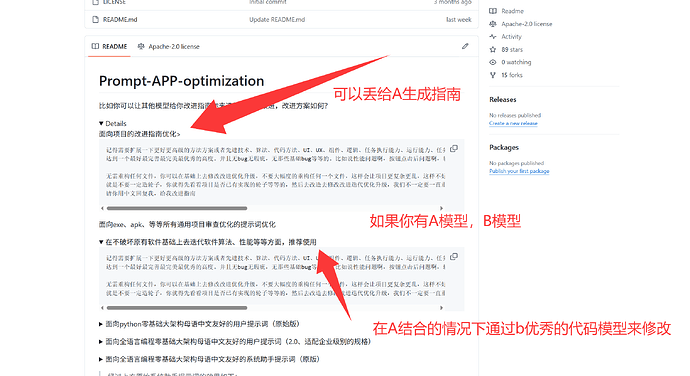Click the star icon beside 89 stars
This screenshot has width=690, height=376.
click(x=493, y=49)
